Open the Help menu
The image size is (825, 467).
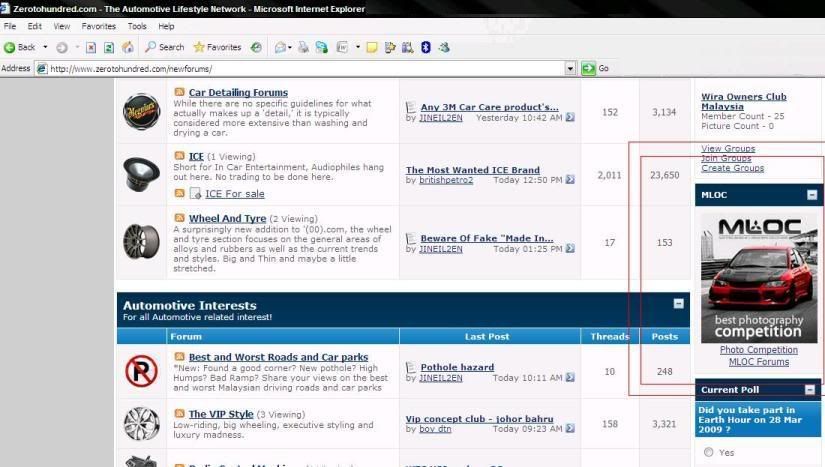click(166, 26)
